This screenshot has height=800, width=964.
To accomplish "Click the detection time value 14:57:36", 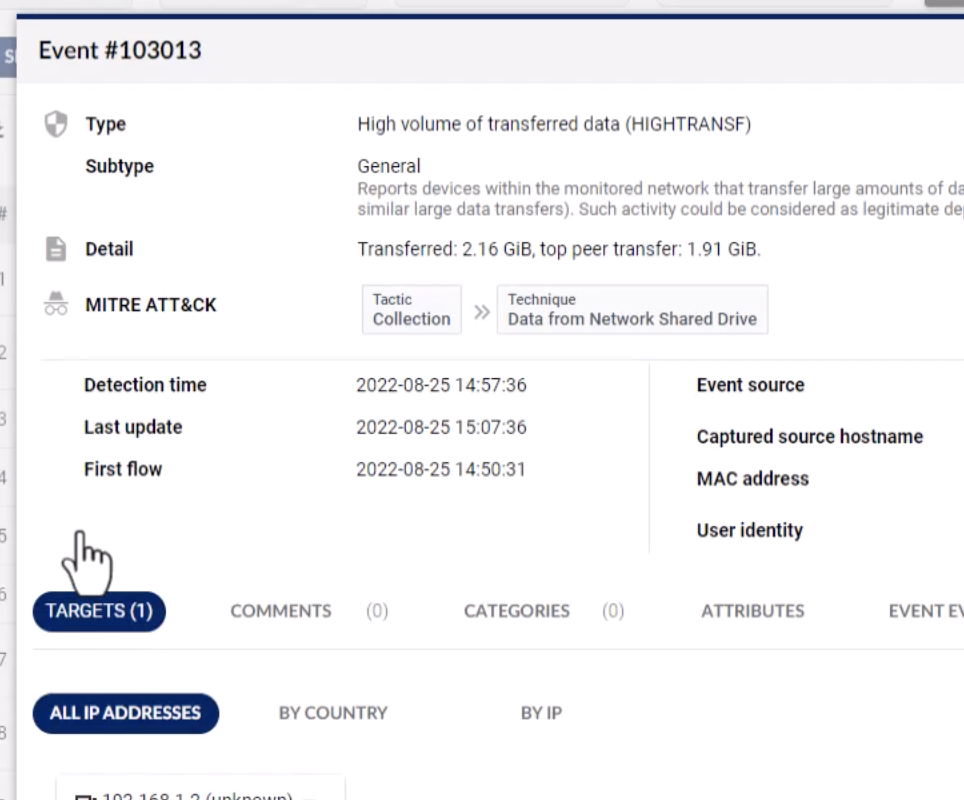I will pos(441,385).
